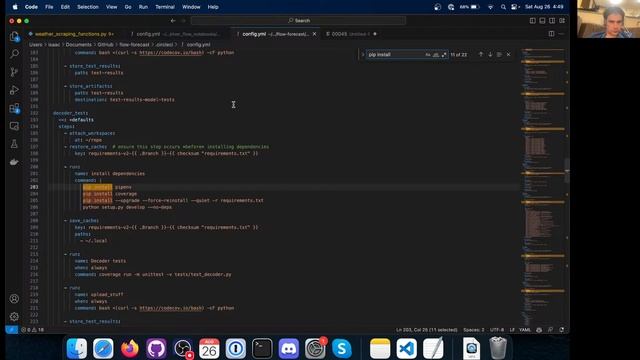640x360 pixels.
Task: Open the Docker view in activity bar
Action: point(14,162)
